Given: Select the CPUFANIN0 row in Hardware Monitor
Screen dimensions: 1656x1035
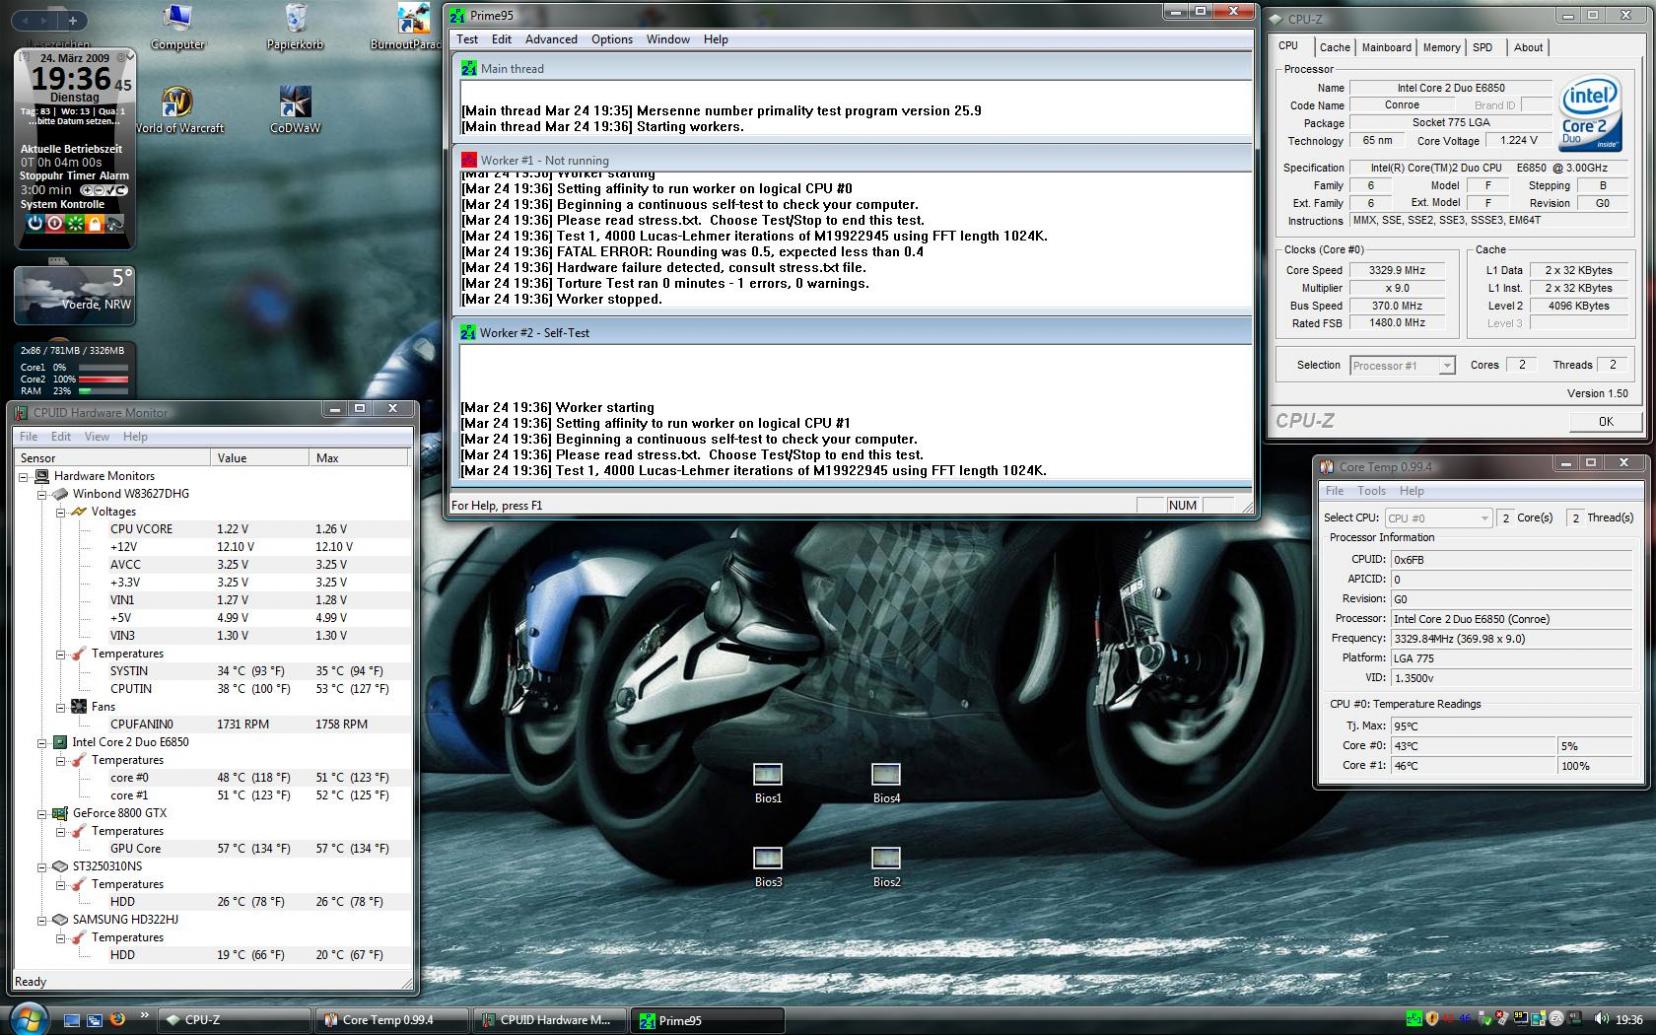Looking at the screenshot, I should point(259,724).
